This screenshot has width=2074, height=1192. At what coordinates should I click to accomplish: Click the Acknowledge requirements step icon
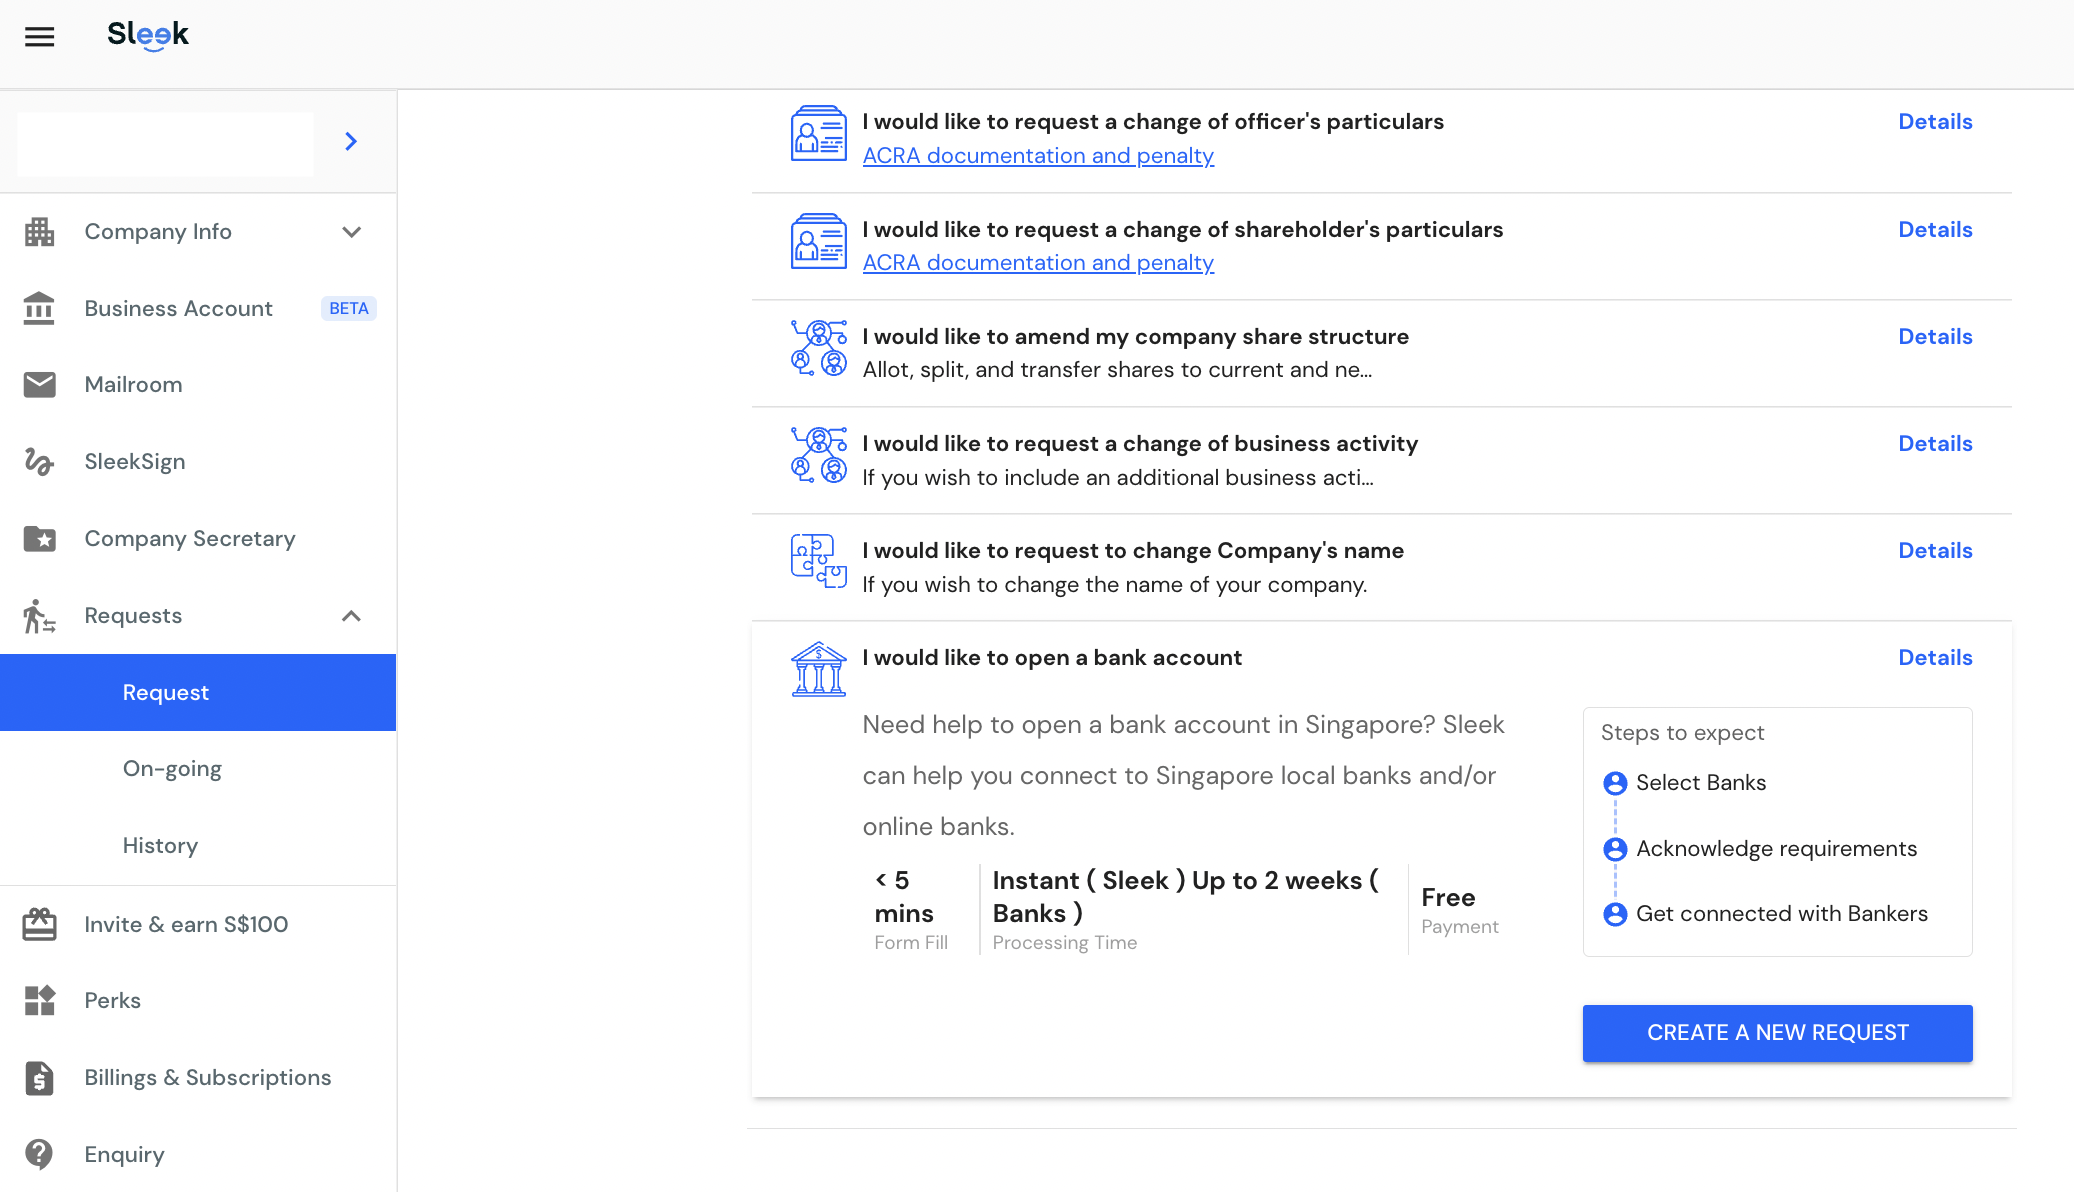(x=1615, y=849)
